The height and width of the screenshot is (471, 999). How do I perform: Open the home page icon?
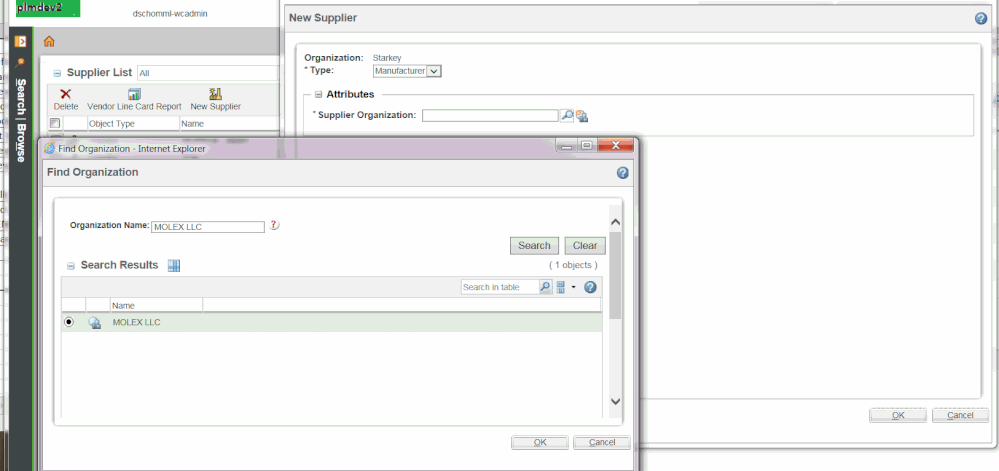[49, 41]
